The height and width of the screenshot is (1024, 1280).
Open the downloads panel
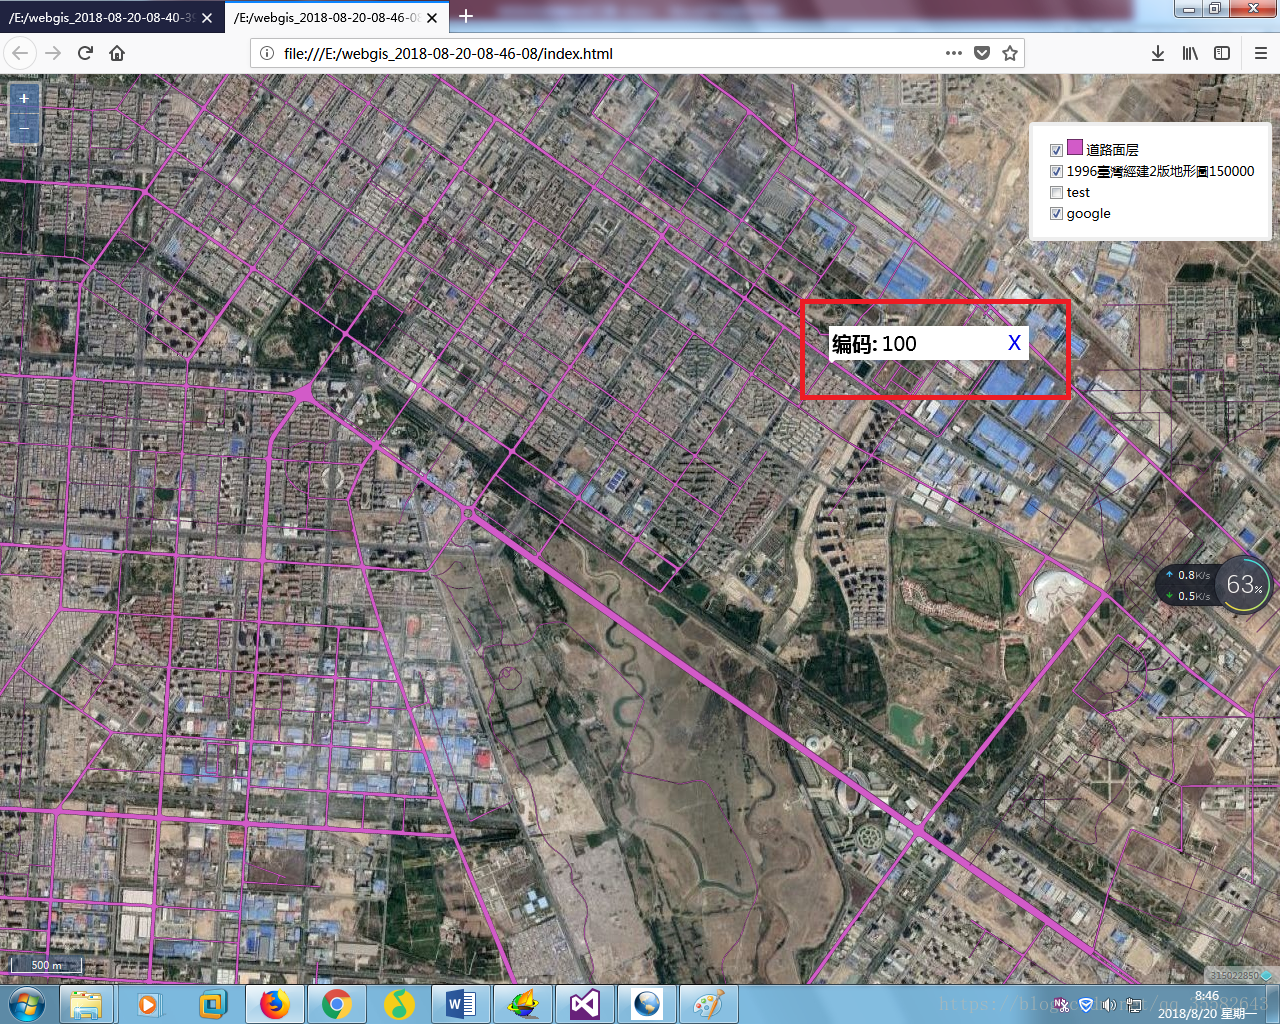(1158, 53)
